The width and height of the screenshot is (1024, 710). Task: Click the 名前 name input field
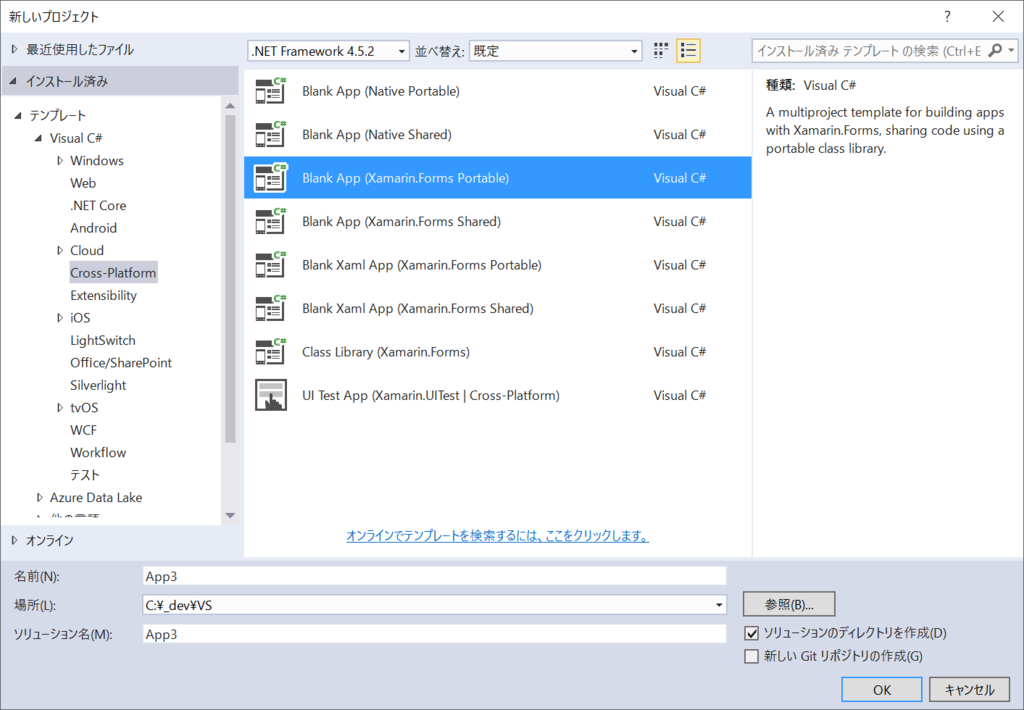click(x=434, y=576)
